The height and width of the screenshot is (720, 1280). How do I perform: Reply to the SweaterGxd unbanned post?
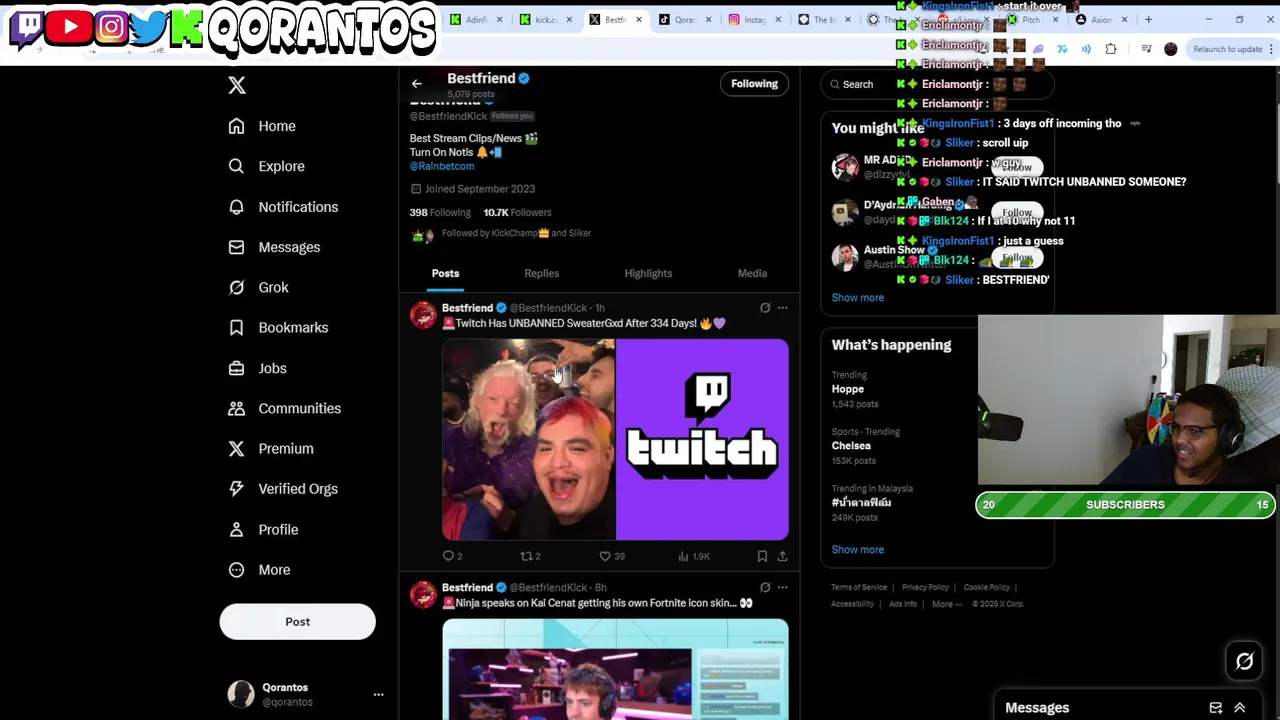(x=452, y=556)
